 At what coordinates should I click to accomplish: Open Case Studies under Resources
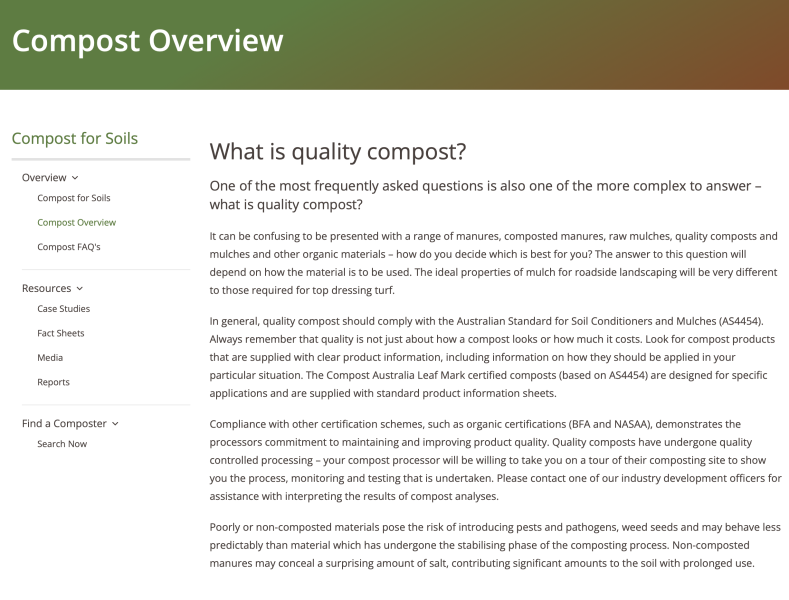(x=63, y=309)
